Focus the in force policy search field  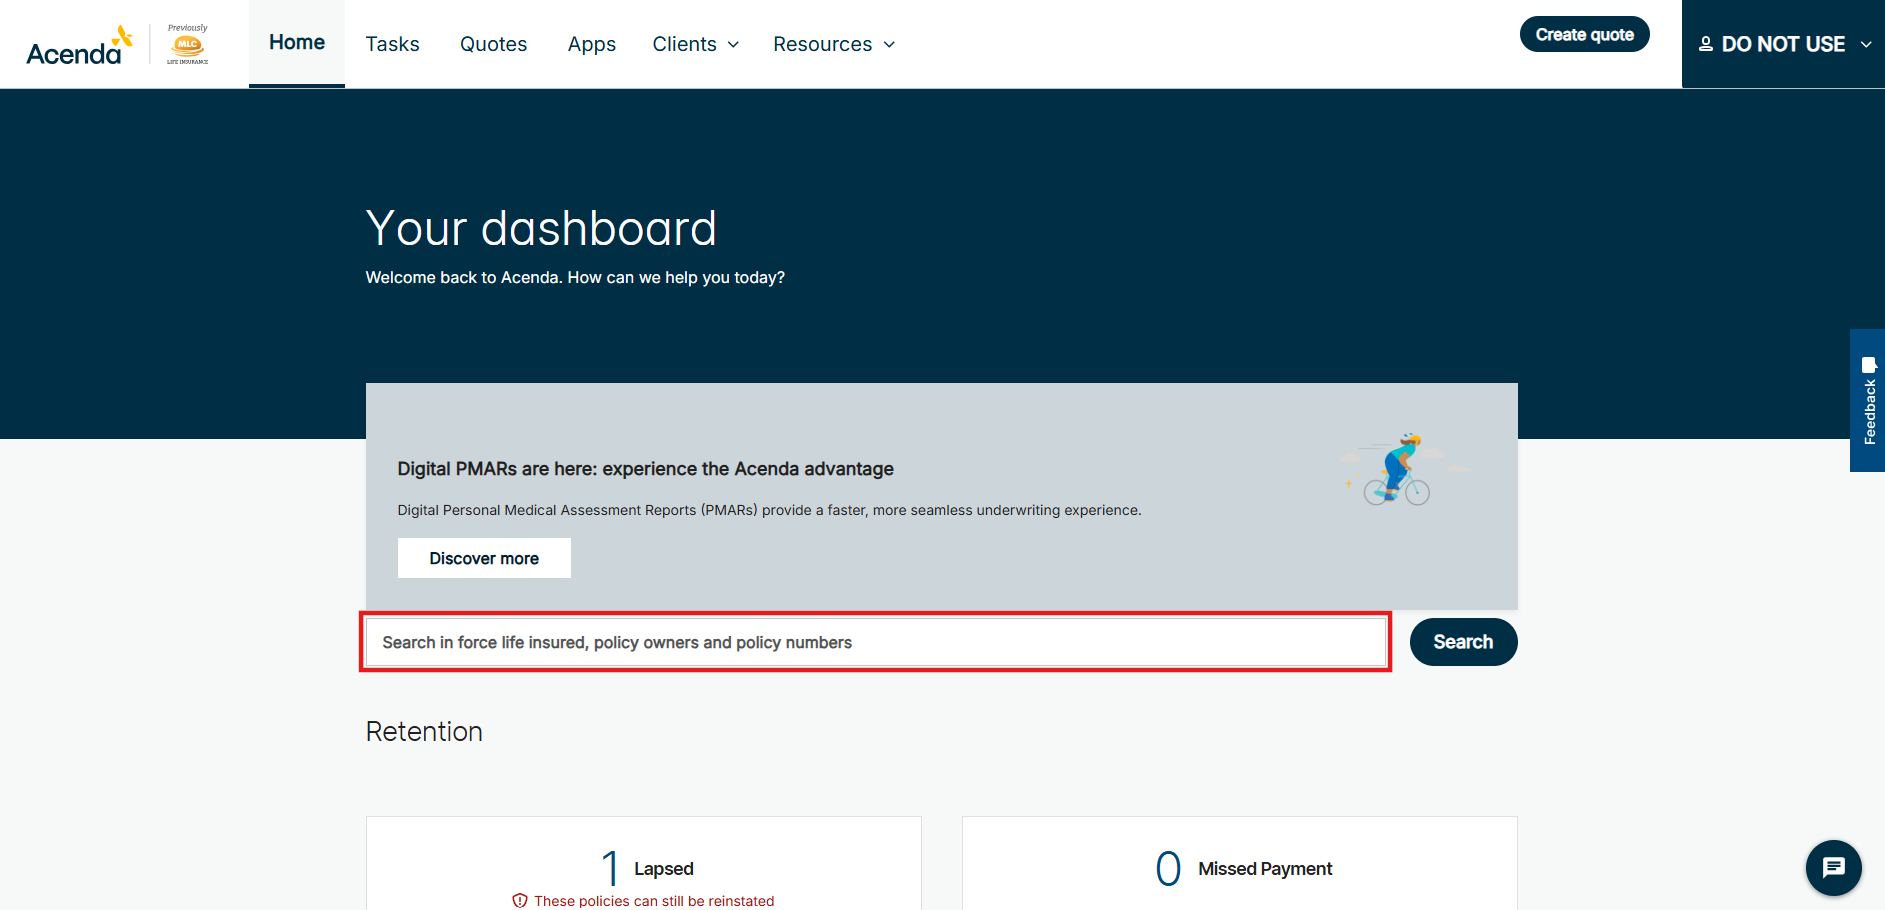(875, 642)
